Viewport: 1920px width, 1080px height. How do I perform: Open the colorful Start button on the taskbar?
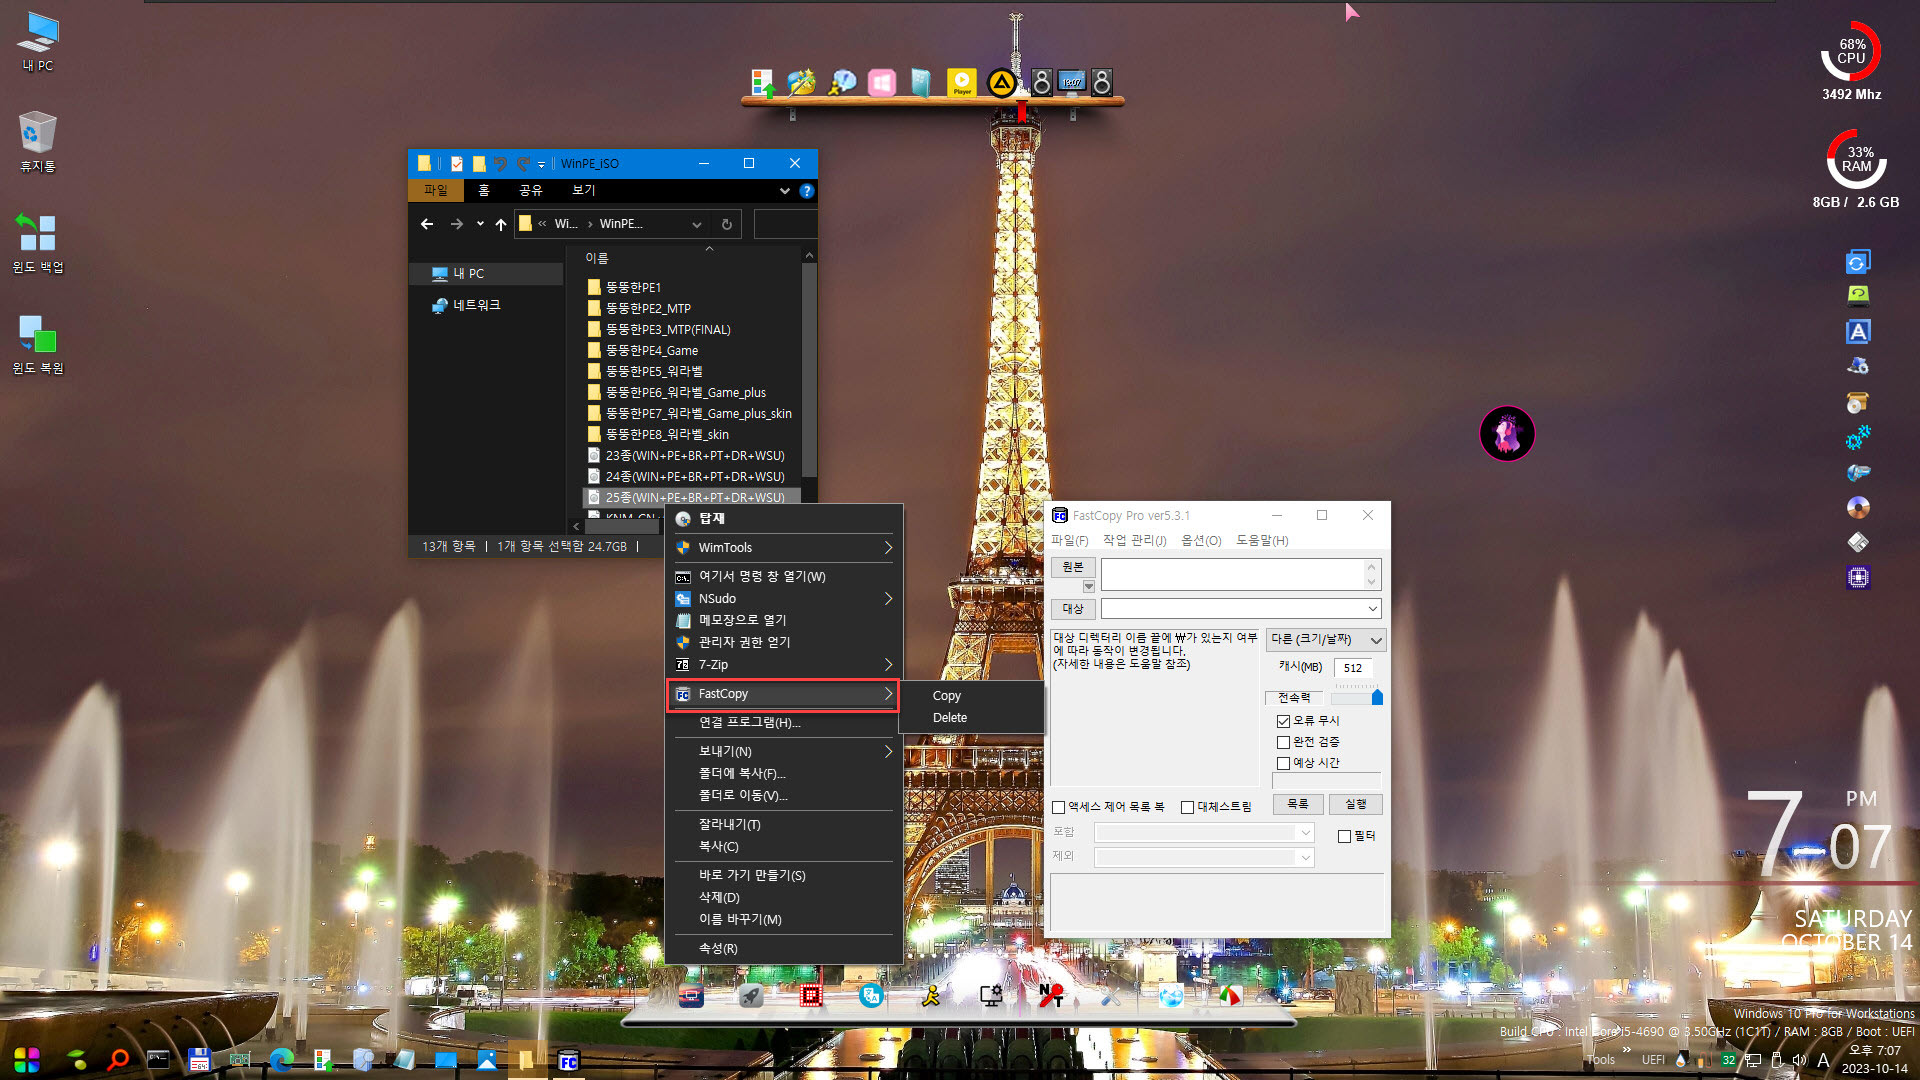pos(27,1060)
